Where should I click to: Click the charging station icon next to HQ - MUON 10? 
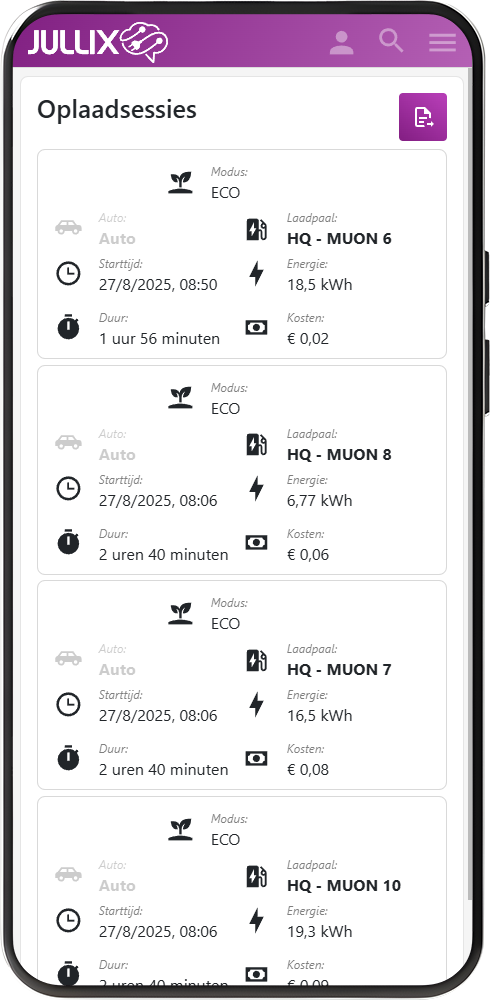256,876
